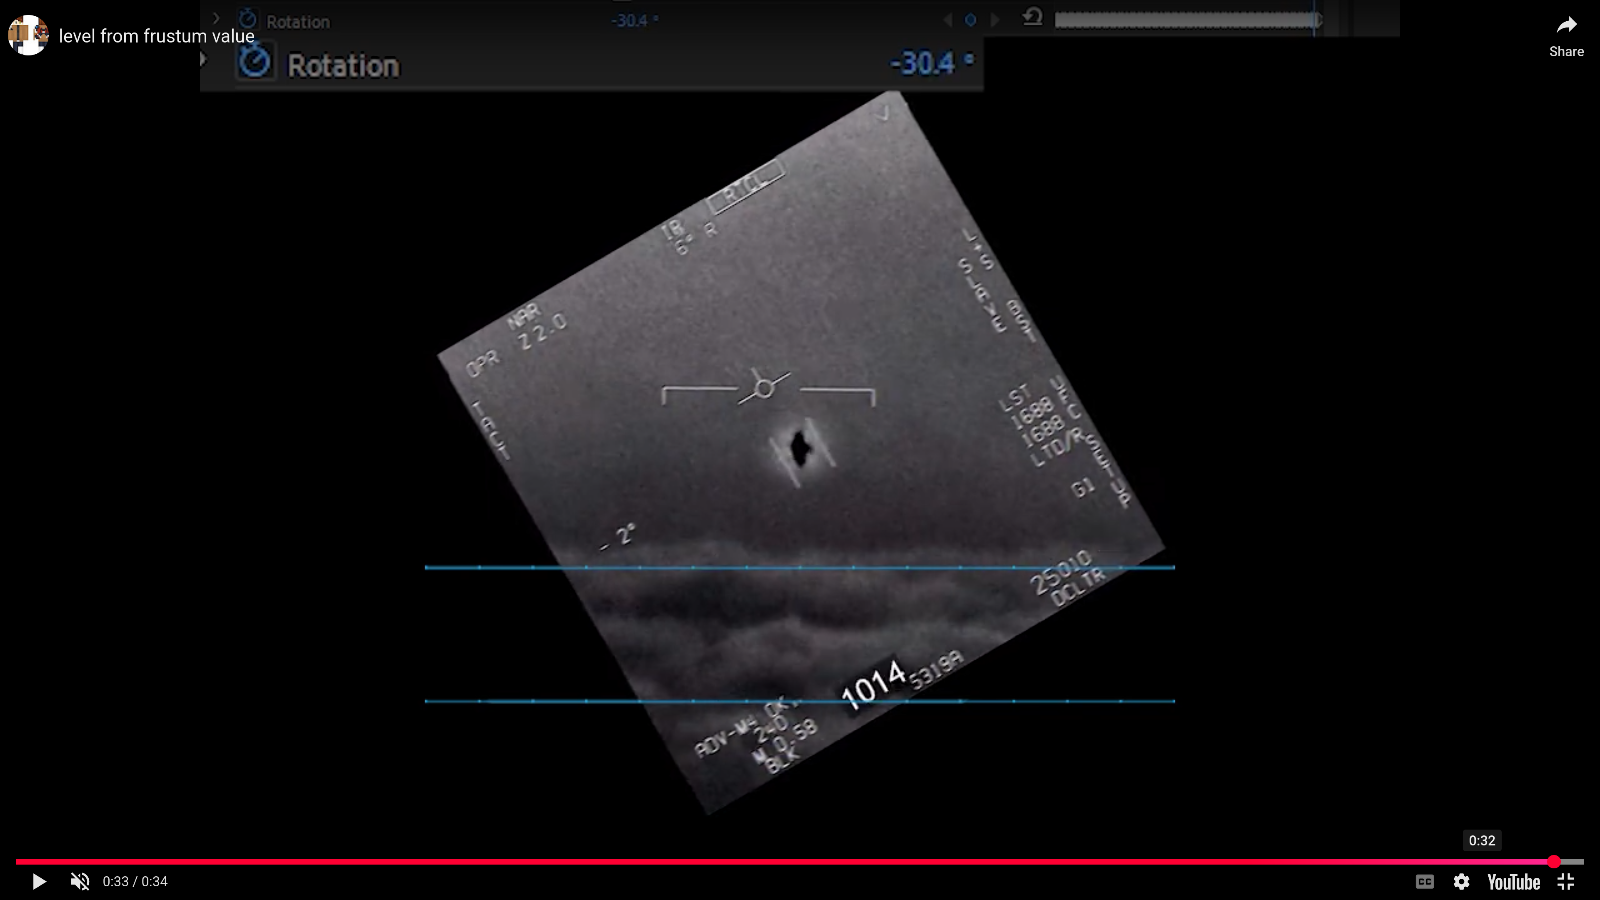Go to previous keyframe arrow
Screen dimensions: 1600x900
point(948,19)
